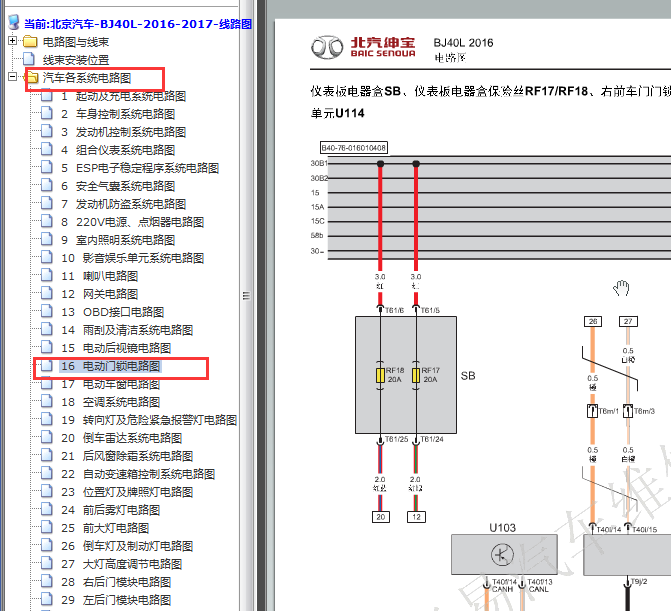The width and height of the screenshot is (671, 611).
Task: Expand the 电路图与线束 folder node
Action: pyautogui.click(x=12, y=41)
